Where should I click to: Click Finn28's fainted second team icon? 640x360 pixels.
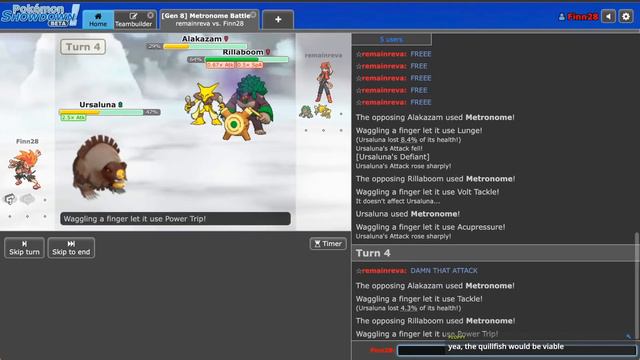pos(27,199)
